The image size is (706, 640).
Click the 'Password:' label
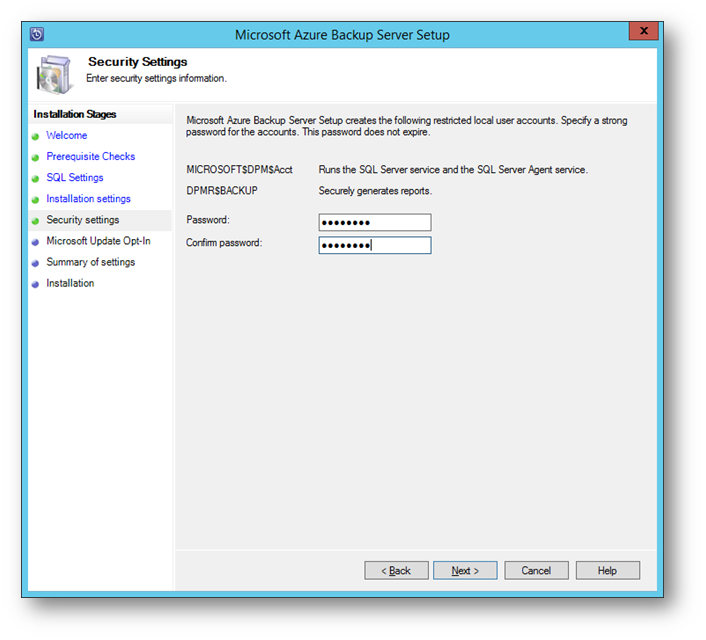point(208,220)
